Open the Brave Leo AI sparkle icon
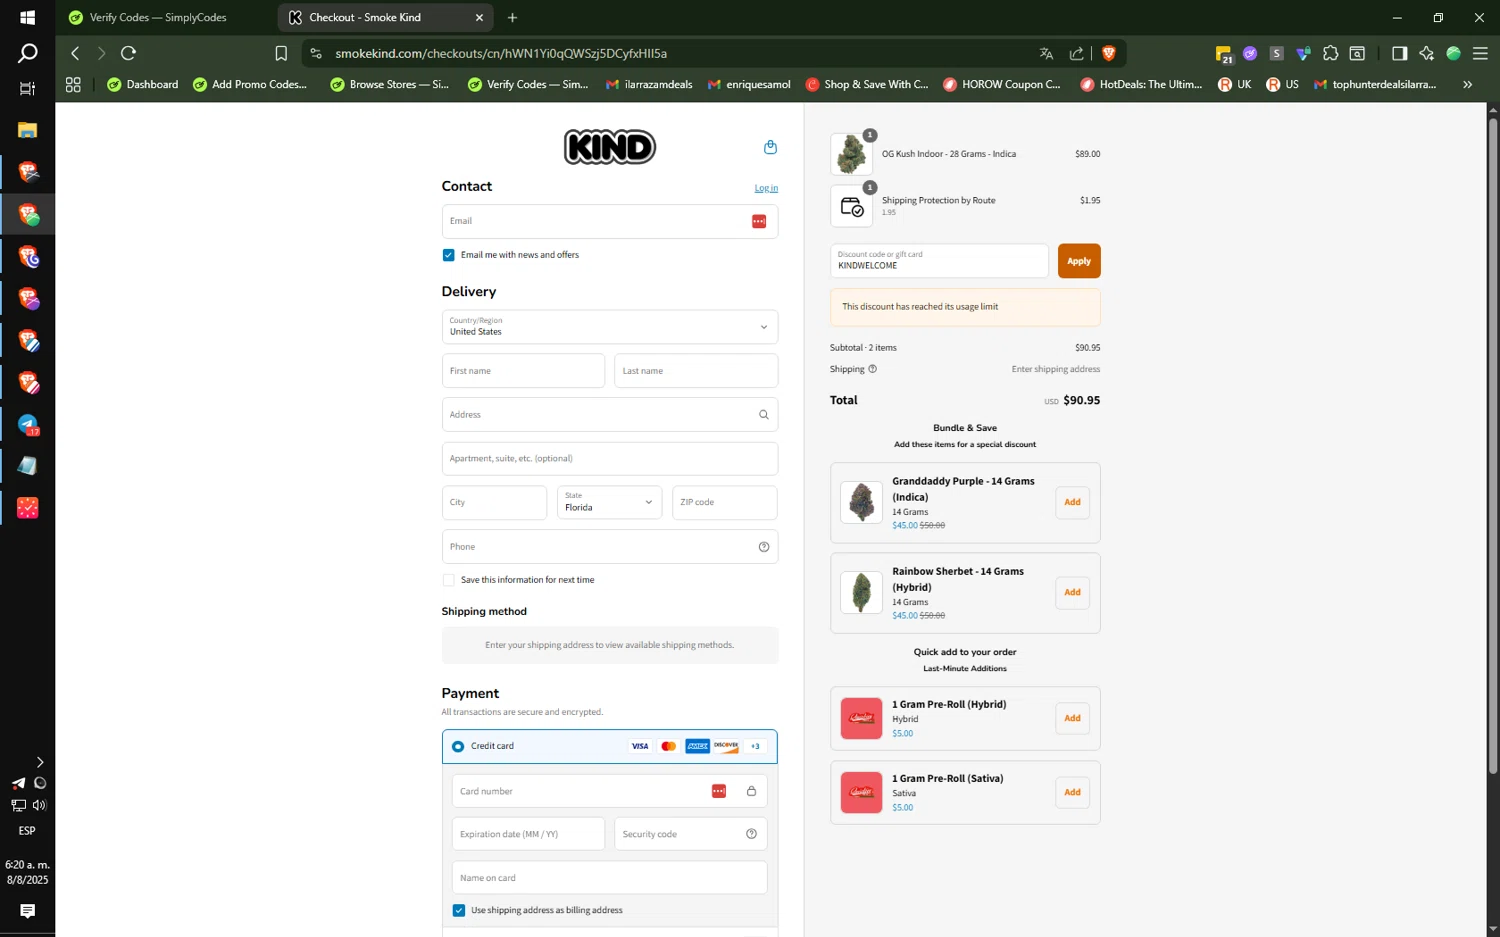 point(1426,53)
